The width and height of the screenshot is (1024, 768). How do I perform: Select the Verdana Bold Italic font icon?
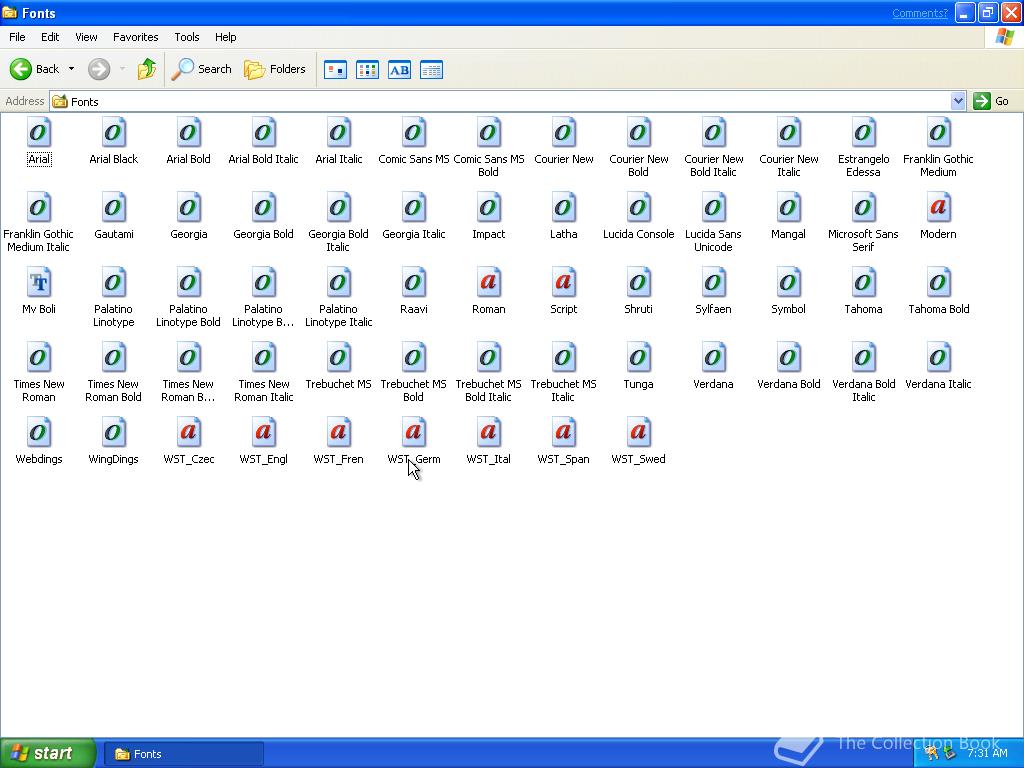863,358
